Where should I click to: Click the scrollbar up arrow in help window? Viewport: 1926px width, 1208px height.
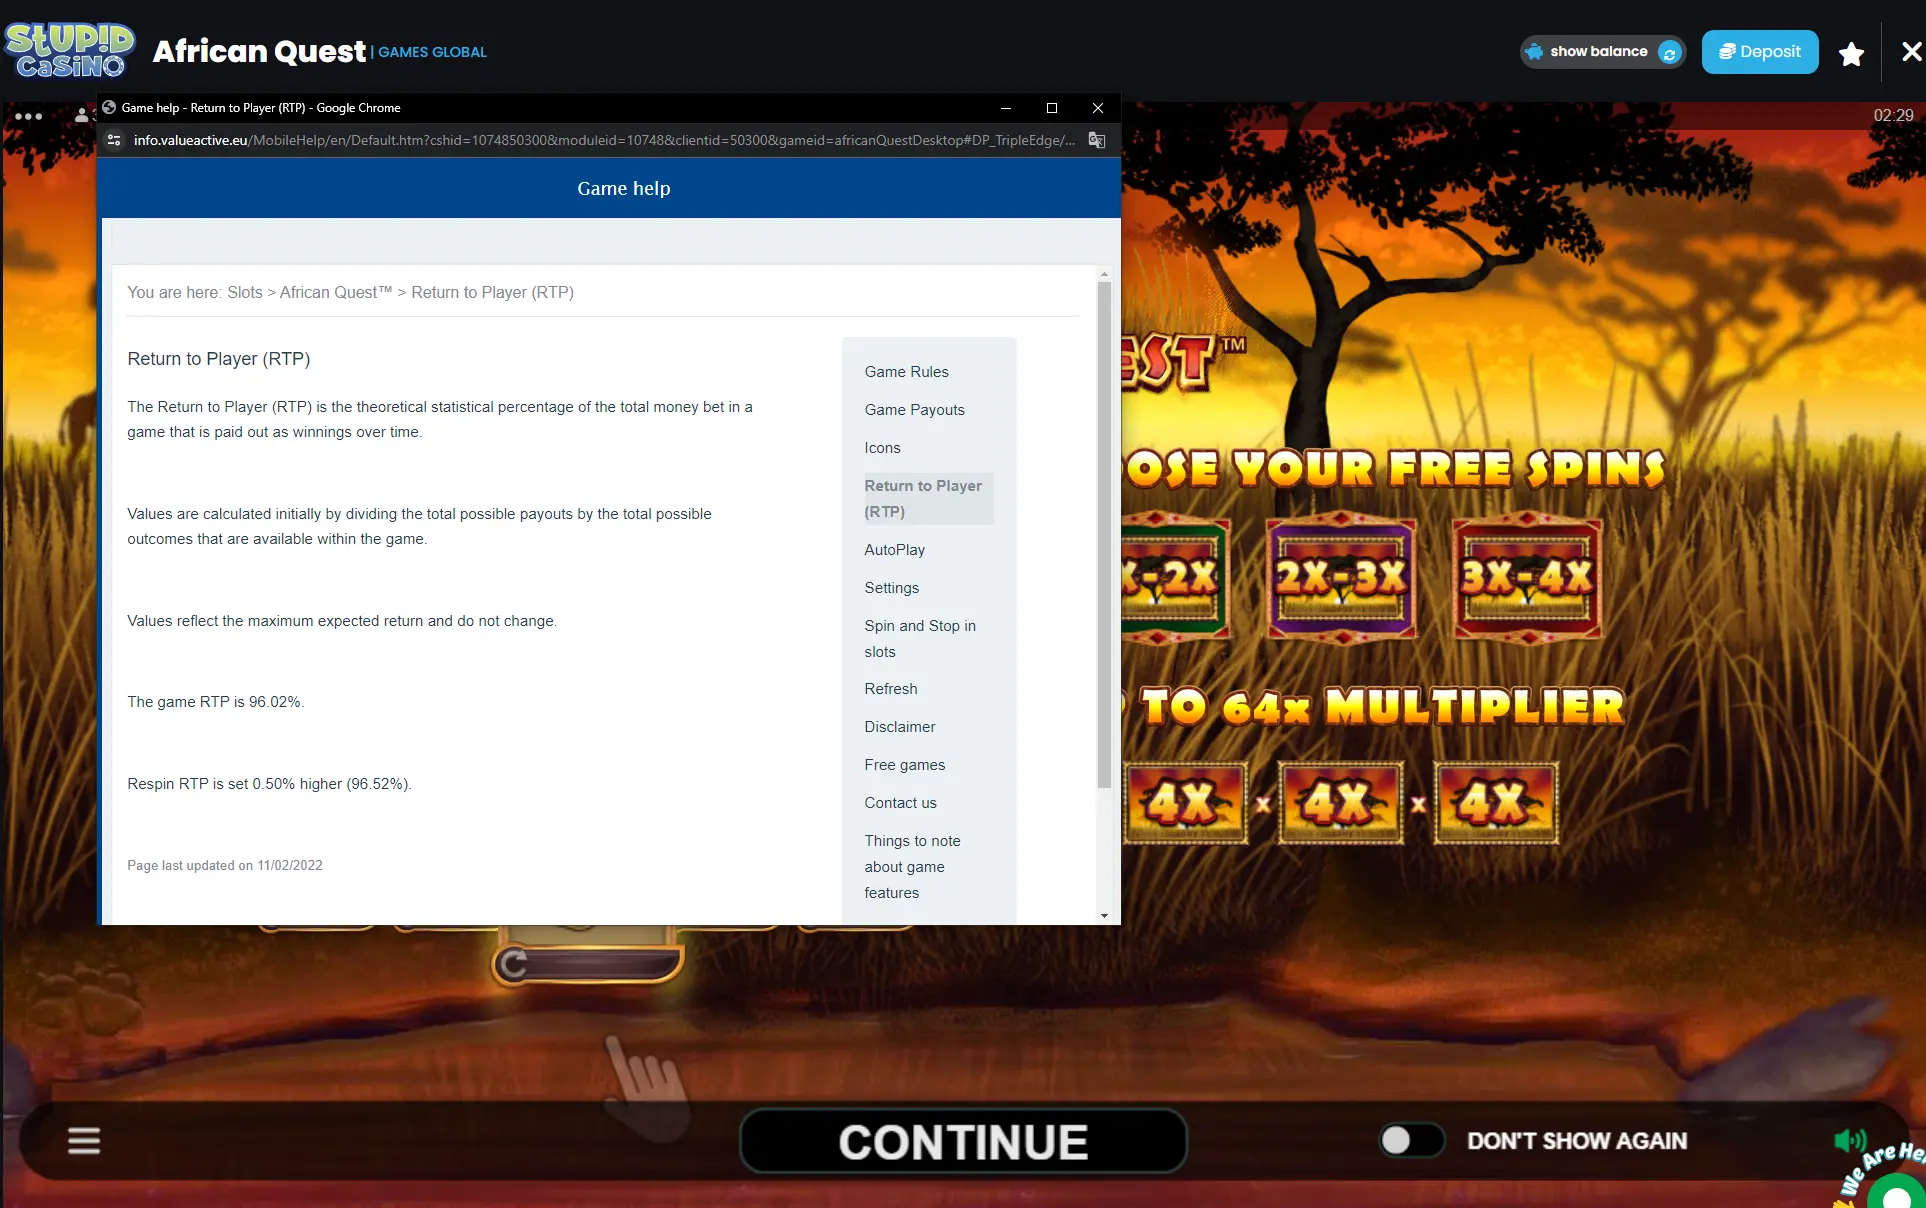click(1104, 274)
